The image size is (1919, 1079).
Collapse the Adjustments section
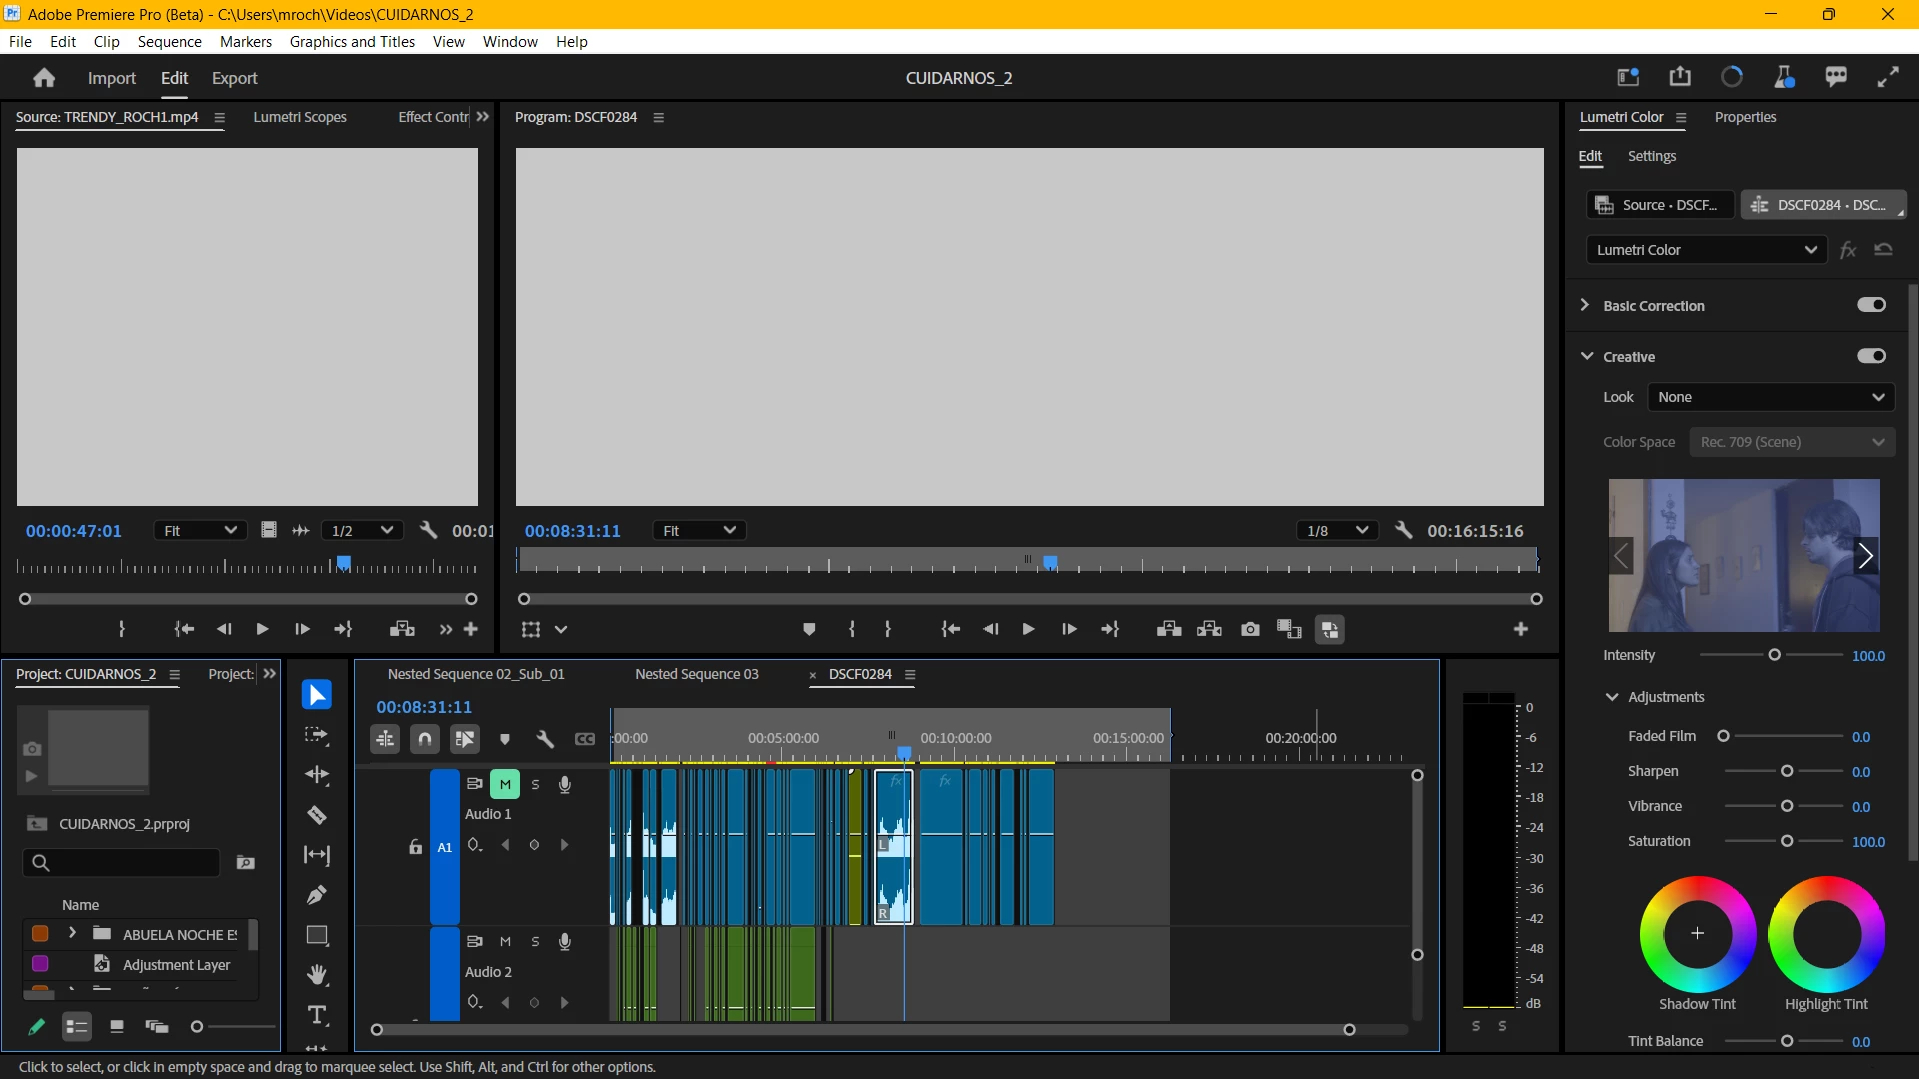(1612, 697)
